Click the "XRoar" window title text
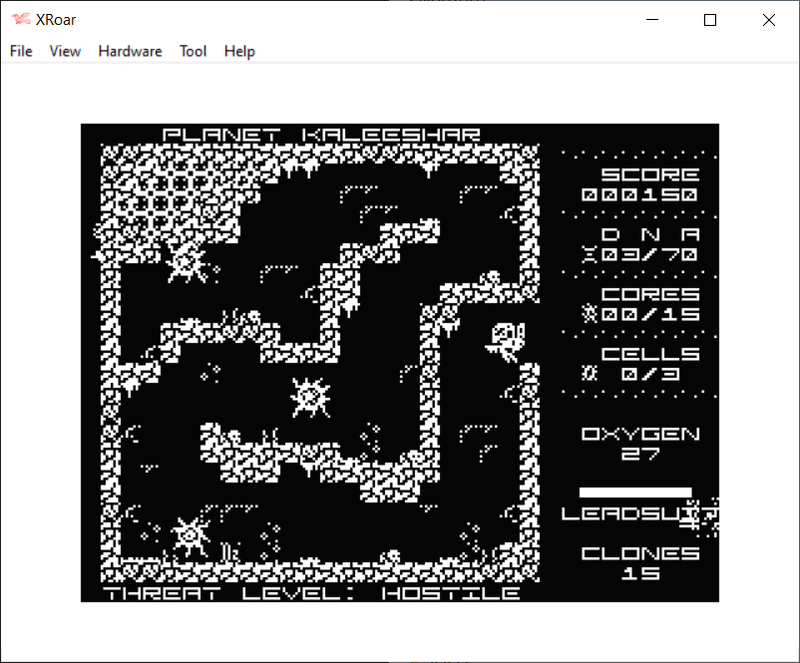 click(x=56, y=19)
